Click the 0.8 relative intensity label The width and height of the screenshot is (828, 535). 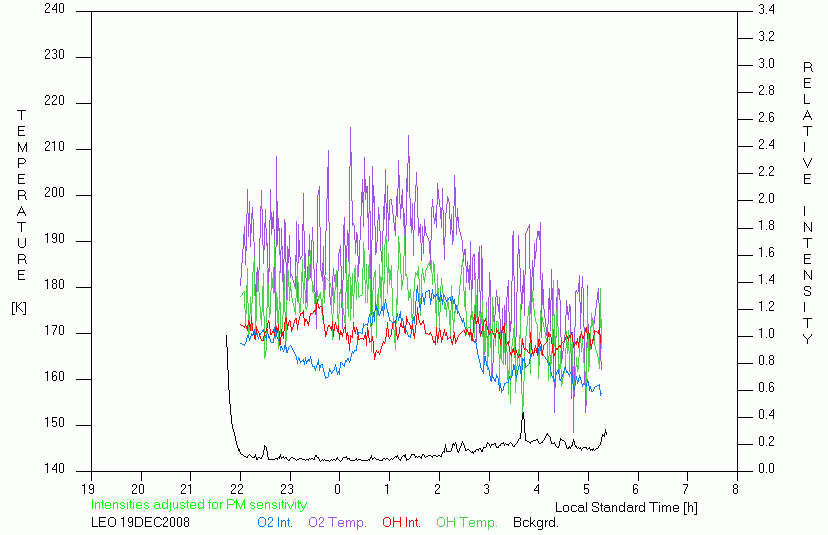coord(766,361)
